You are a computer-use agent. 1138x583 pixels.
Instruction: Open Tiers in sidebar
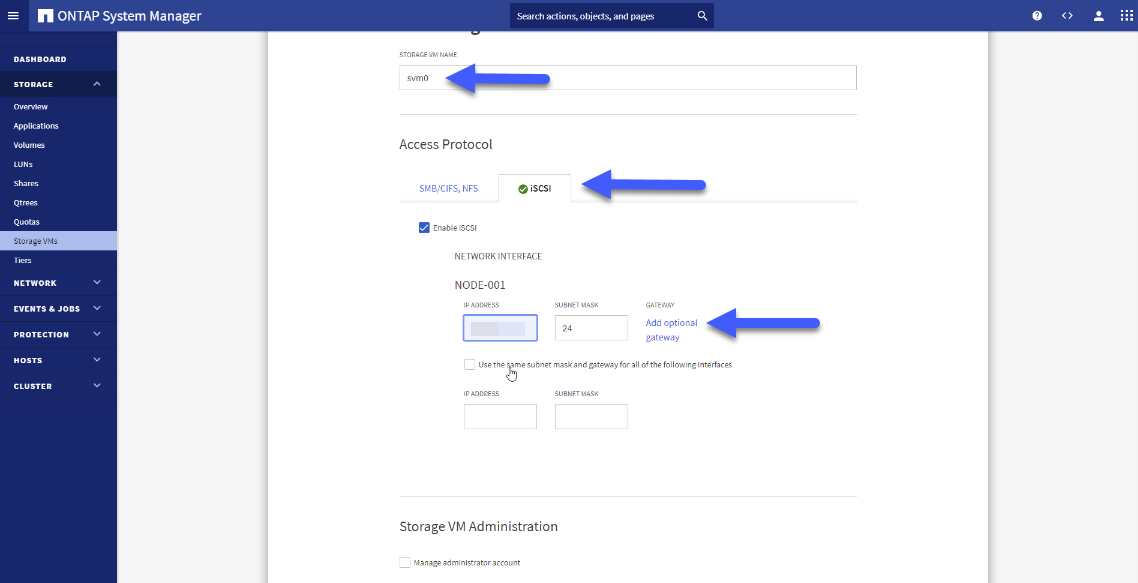pyautogui.click(x=22, y=260)
